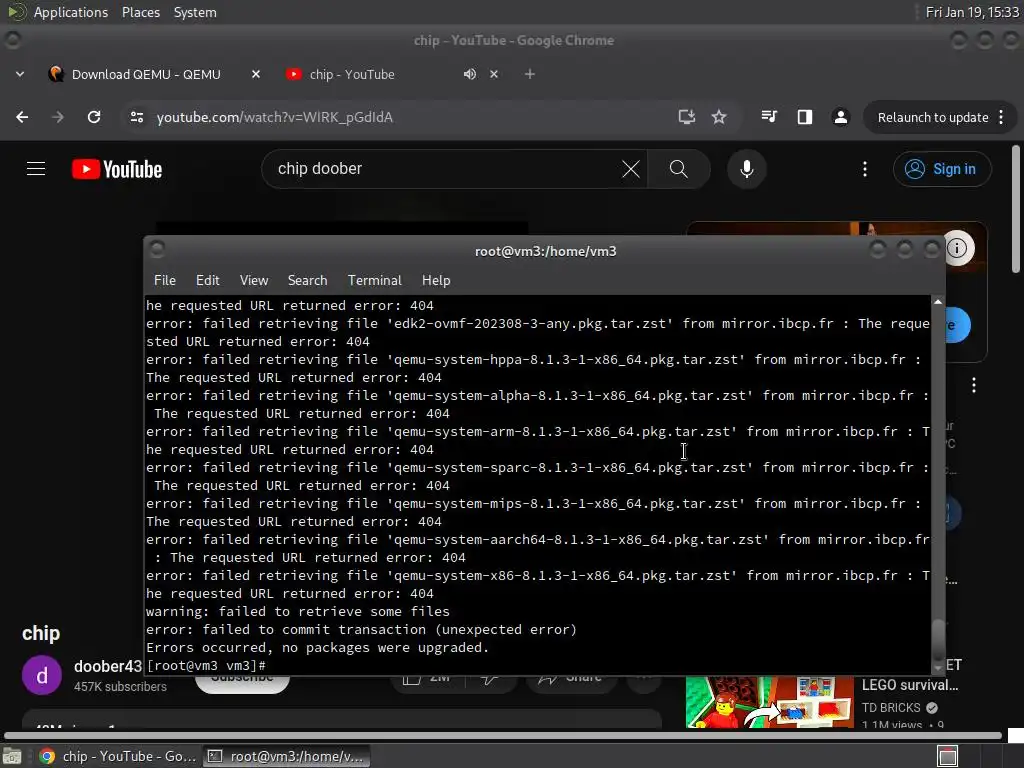
Task: Open the Applications menu
Action: coord(71,12)
